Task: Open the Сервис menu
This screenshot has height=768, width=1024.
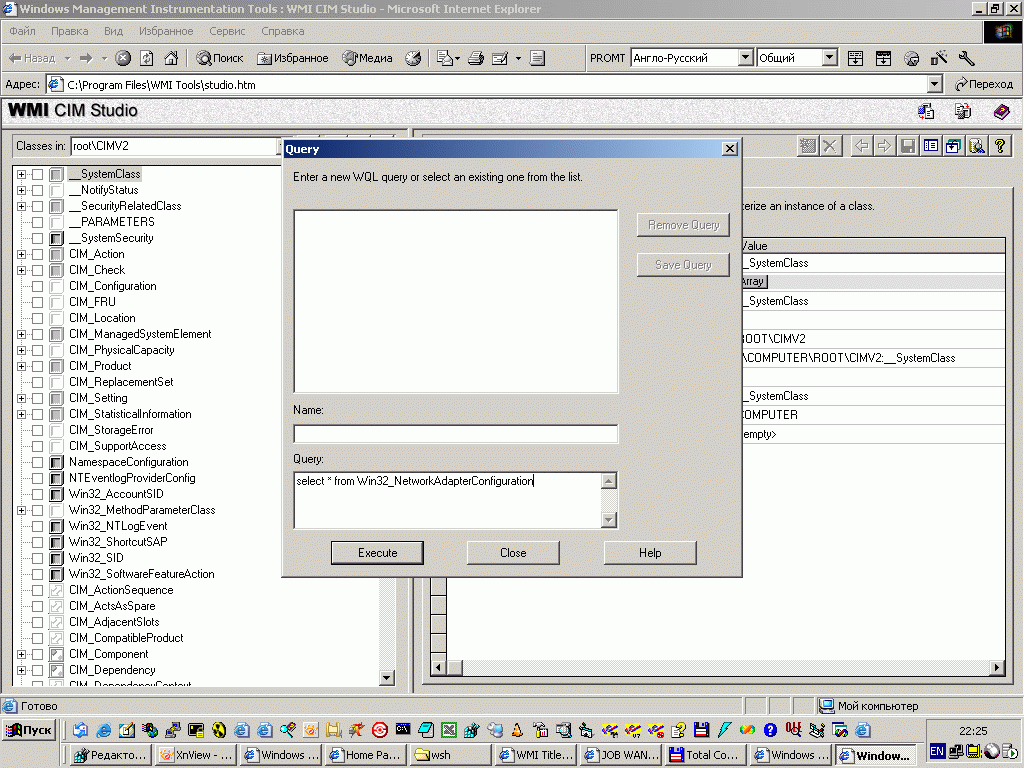Action: pyautogui.click(x=227, y=31)
